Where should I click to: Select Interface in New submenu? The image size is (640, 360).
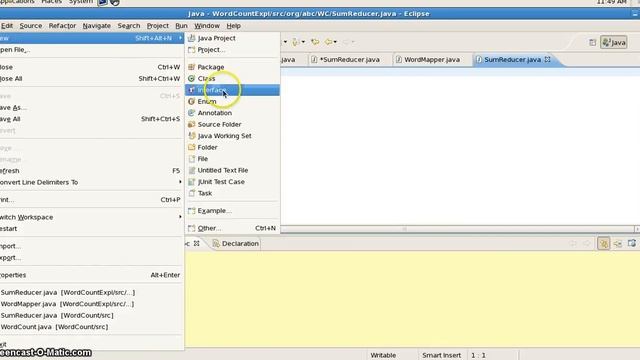[x=232, y=90]
